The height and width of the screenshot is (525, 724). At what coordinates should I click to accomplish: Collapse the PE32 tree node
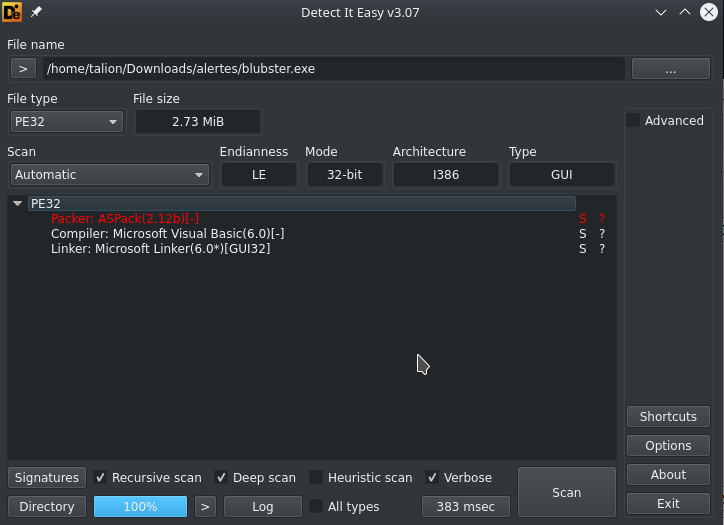coord(18,203)
